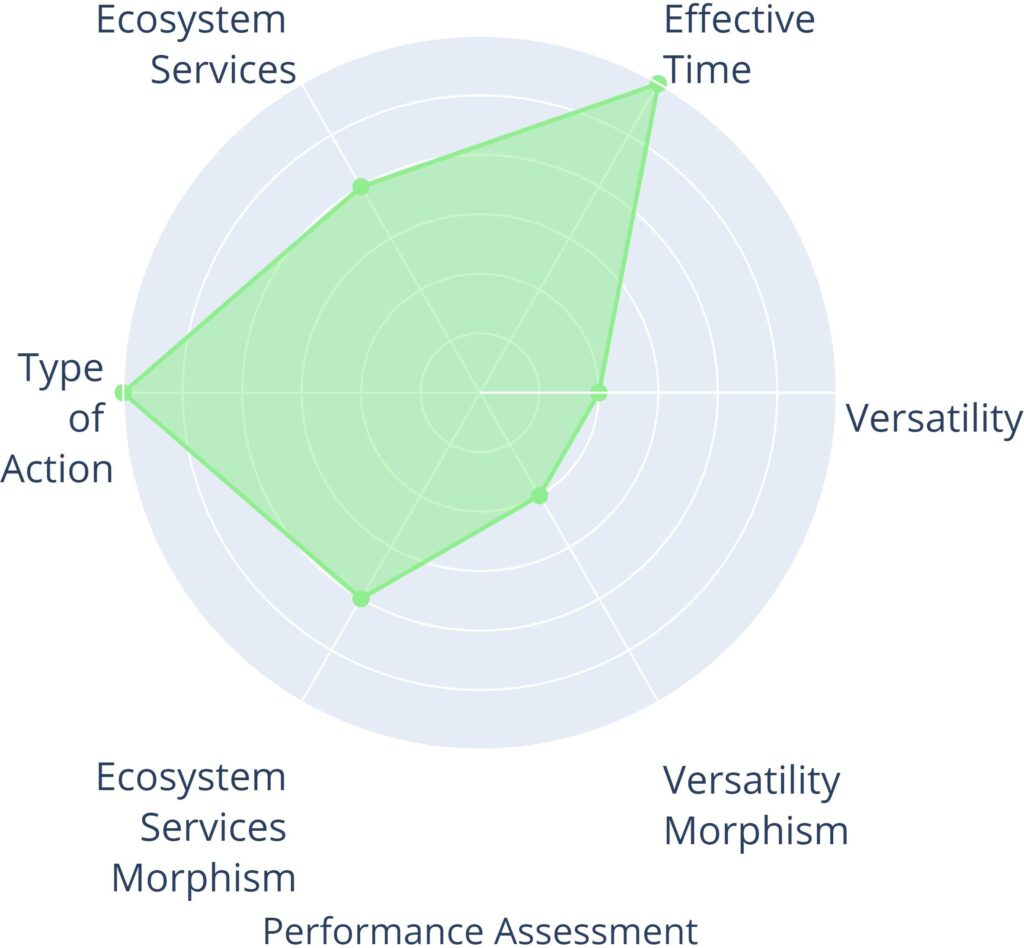
Task: Select the Ecosystem Services Morphism data point
Action: 361,599
